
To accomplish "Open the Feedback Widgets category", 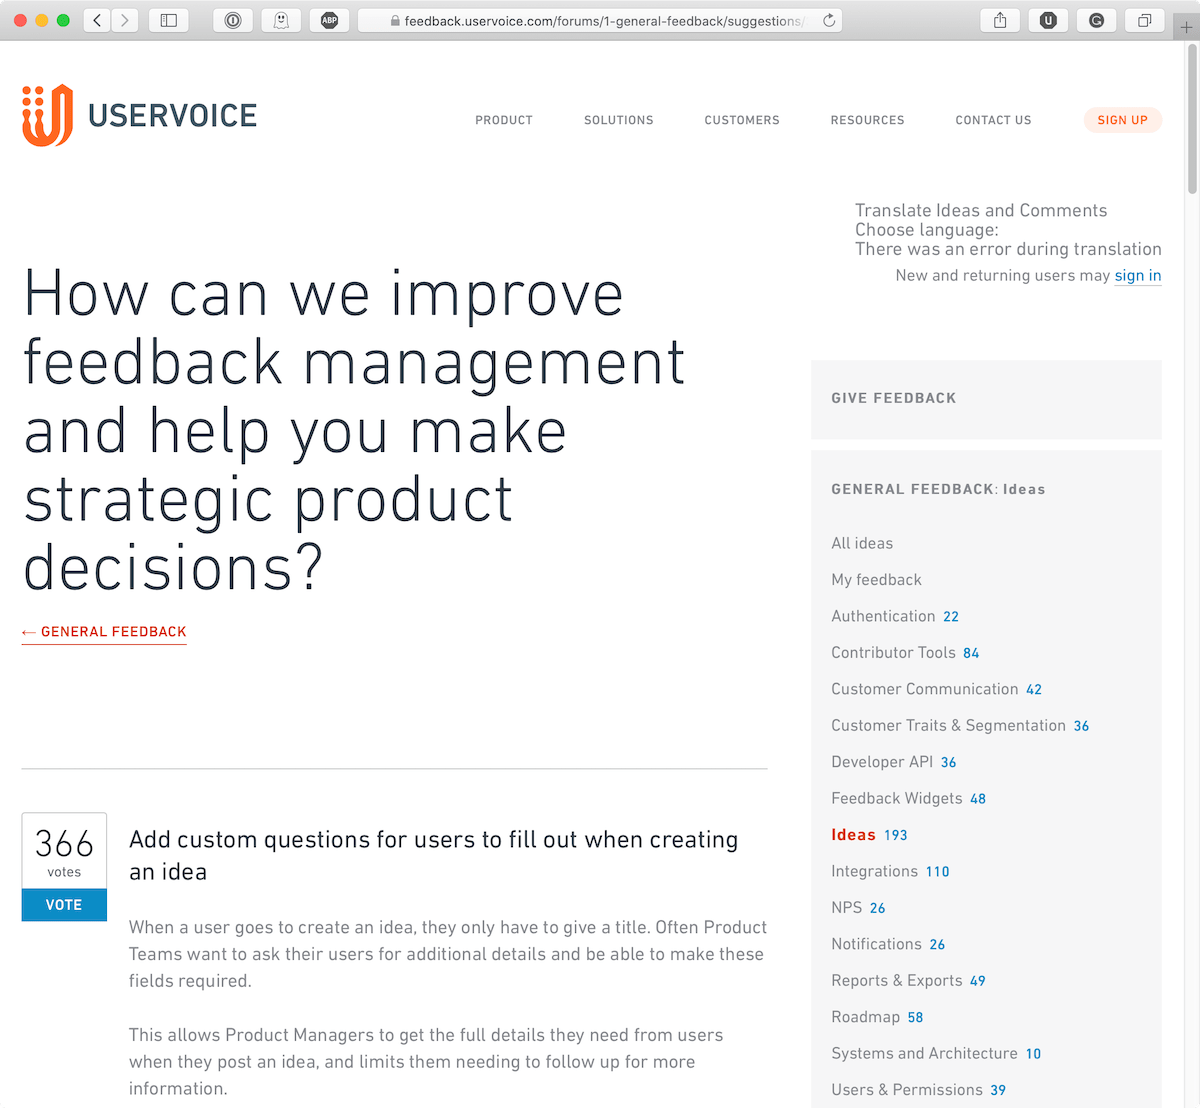I will (x=897, y=798).
